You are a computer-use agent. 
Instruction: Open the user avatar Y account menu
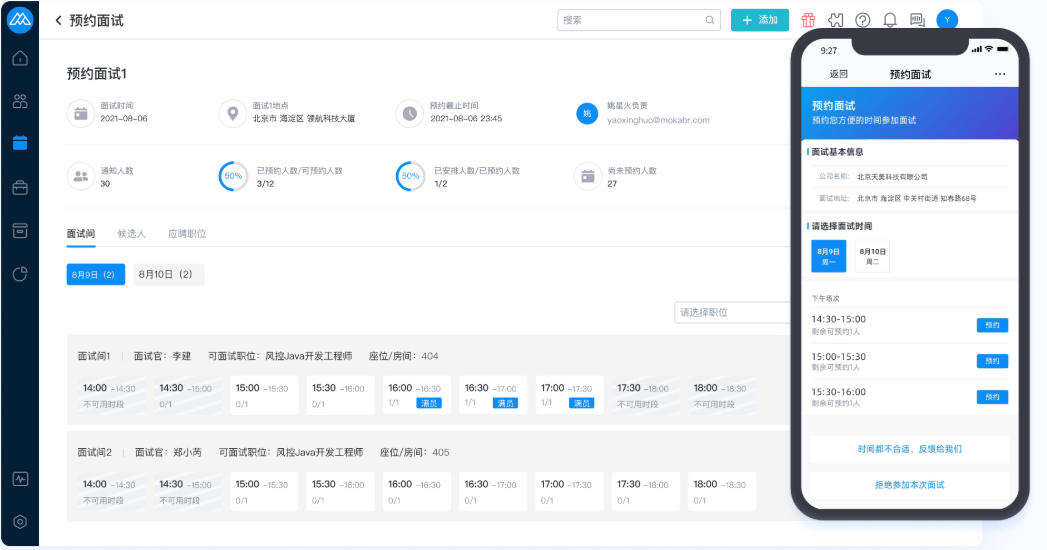point(947,20)
